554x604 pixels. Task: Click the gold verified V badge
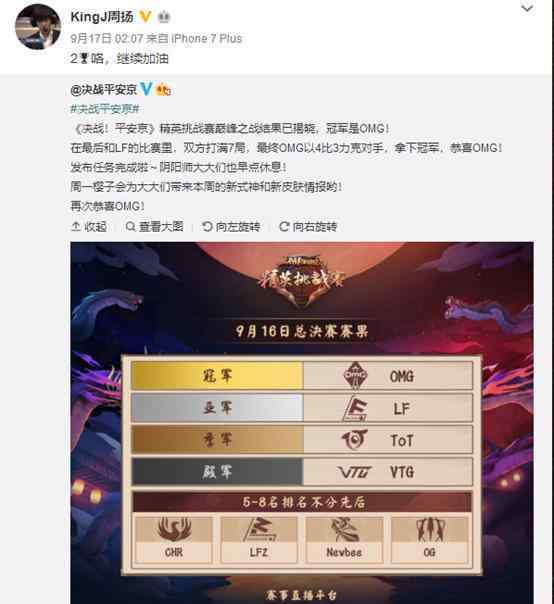pos(145,17)
